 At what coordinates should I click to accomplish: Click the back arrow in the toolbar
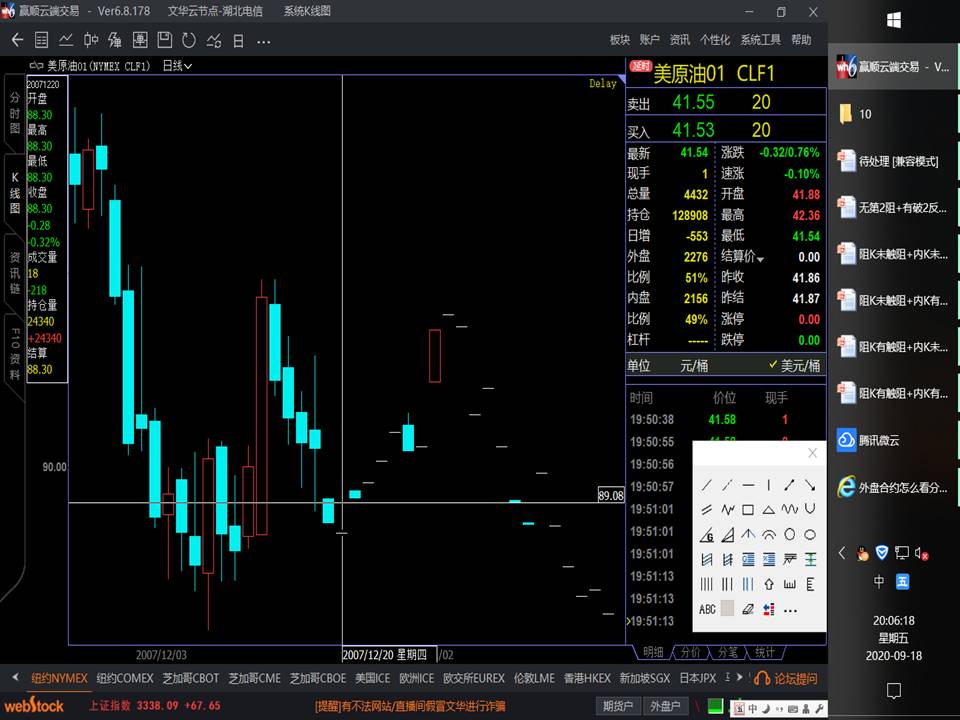point(17,40)
